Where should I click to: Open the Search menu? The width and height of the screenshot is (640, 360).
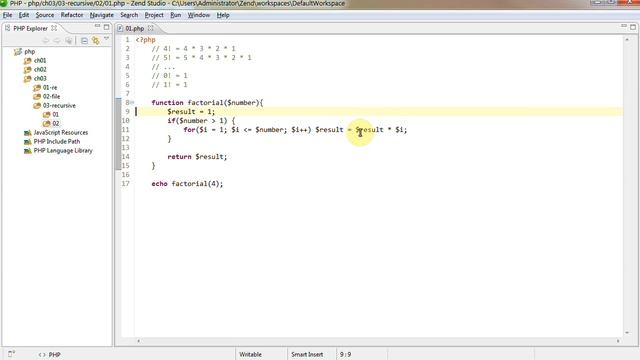[x=129, y=15]
